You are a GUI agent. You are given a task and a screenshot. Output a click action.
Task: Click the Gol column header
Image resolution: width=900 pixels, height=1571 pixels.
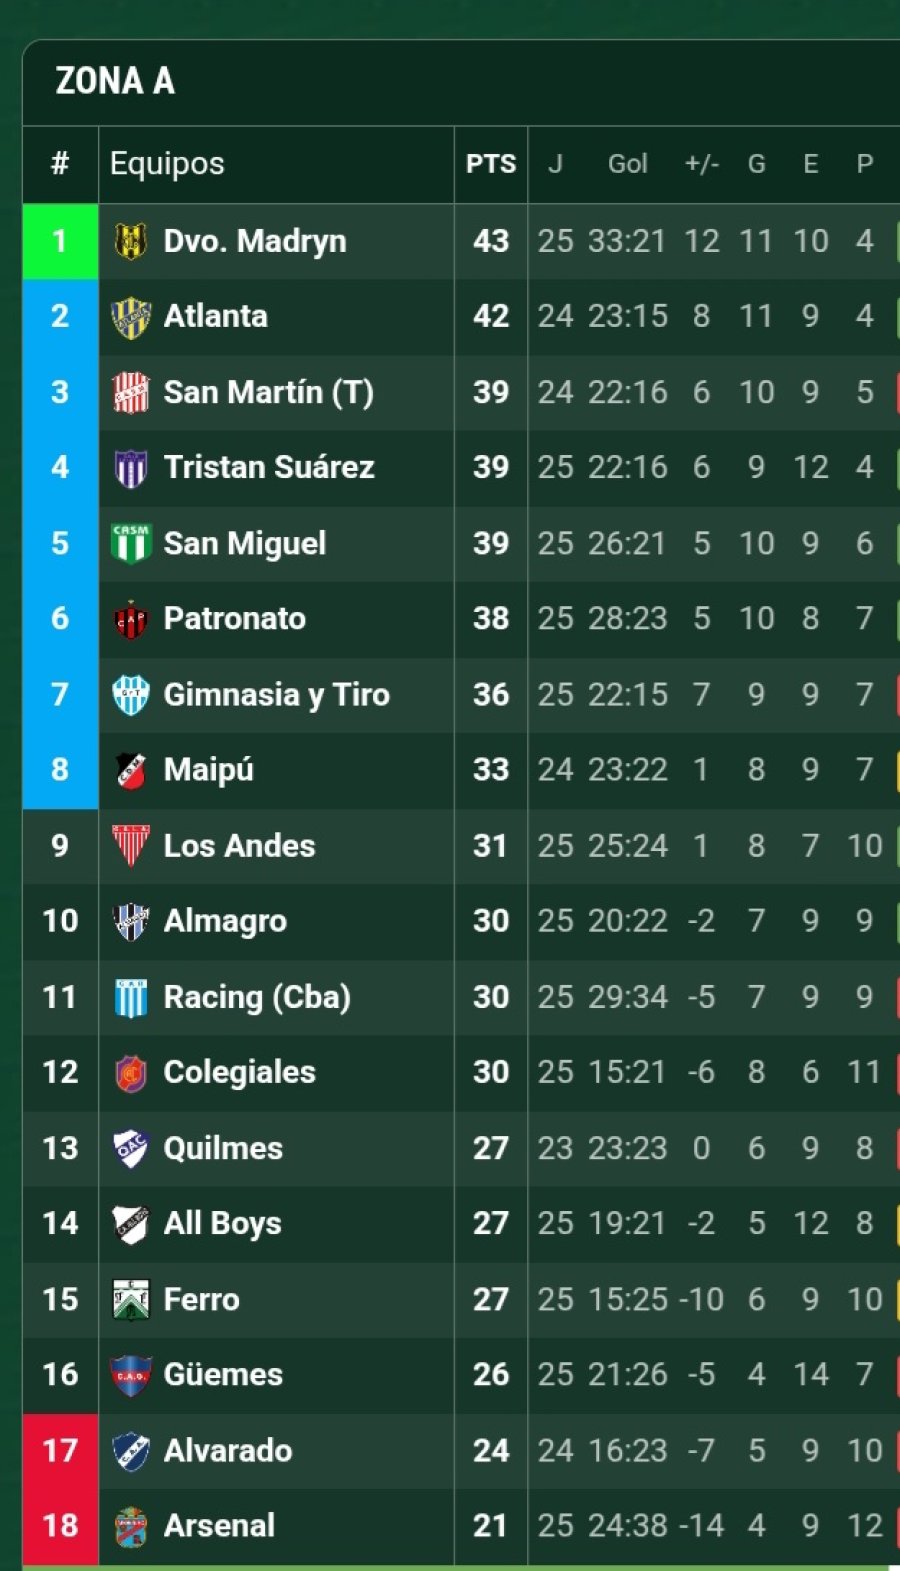(x=627, y=164)
